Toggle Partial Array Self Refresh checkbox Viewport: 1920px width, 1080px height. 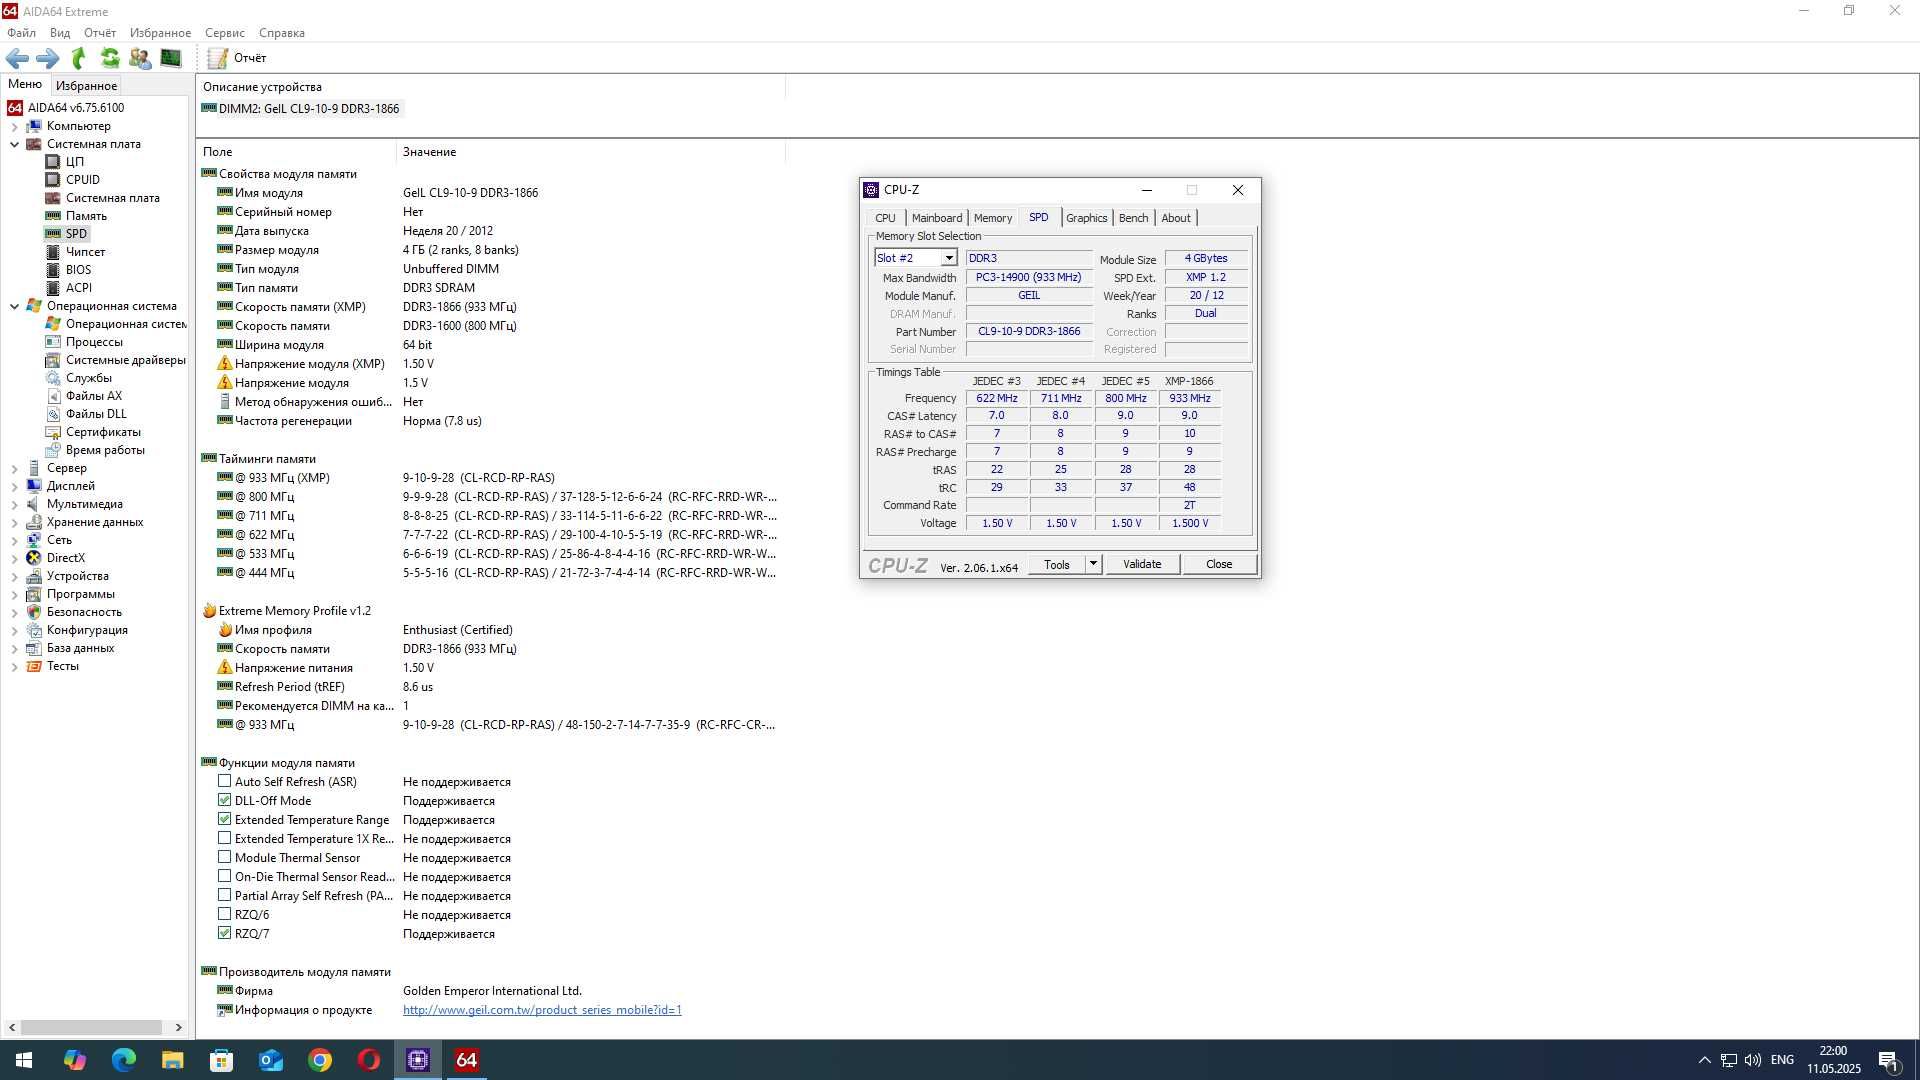point(224,895)
